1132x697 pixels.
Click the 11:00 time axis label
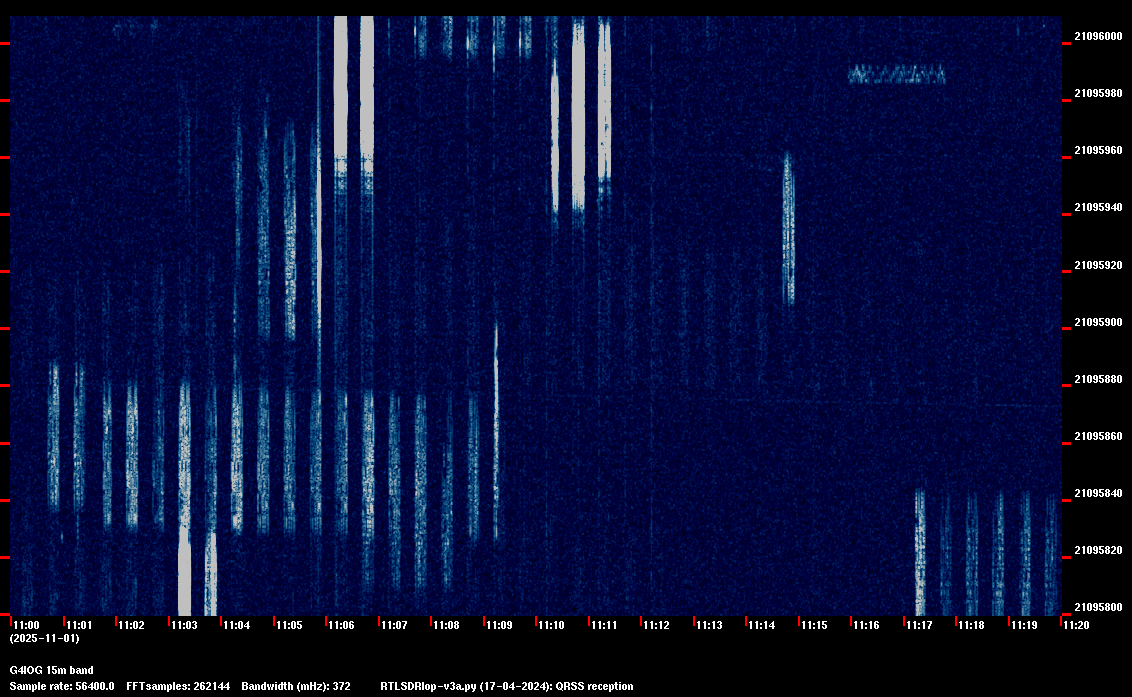point(26,625)
